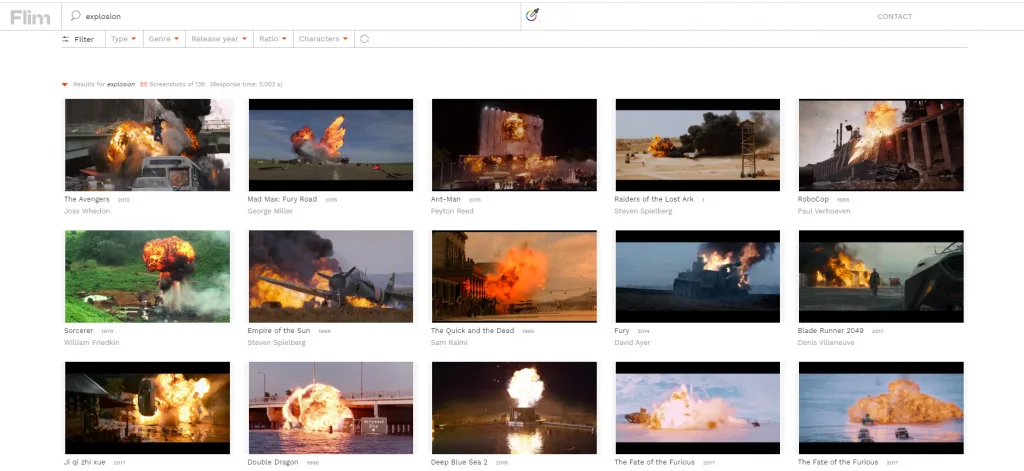Click director name William Friedkin
The image size is (1024, 471).
coord(91,343)
